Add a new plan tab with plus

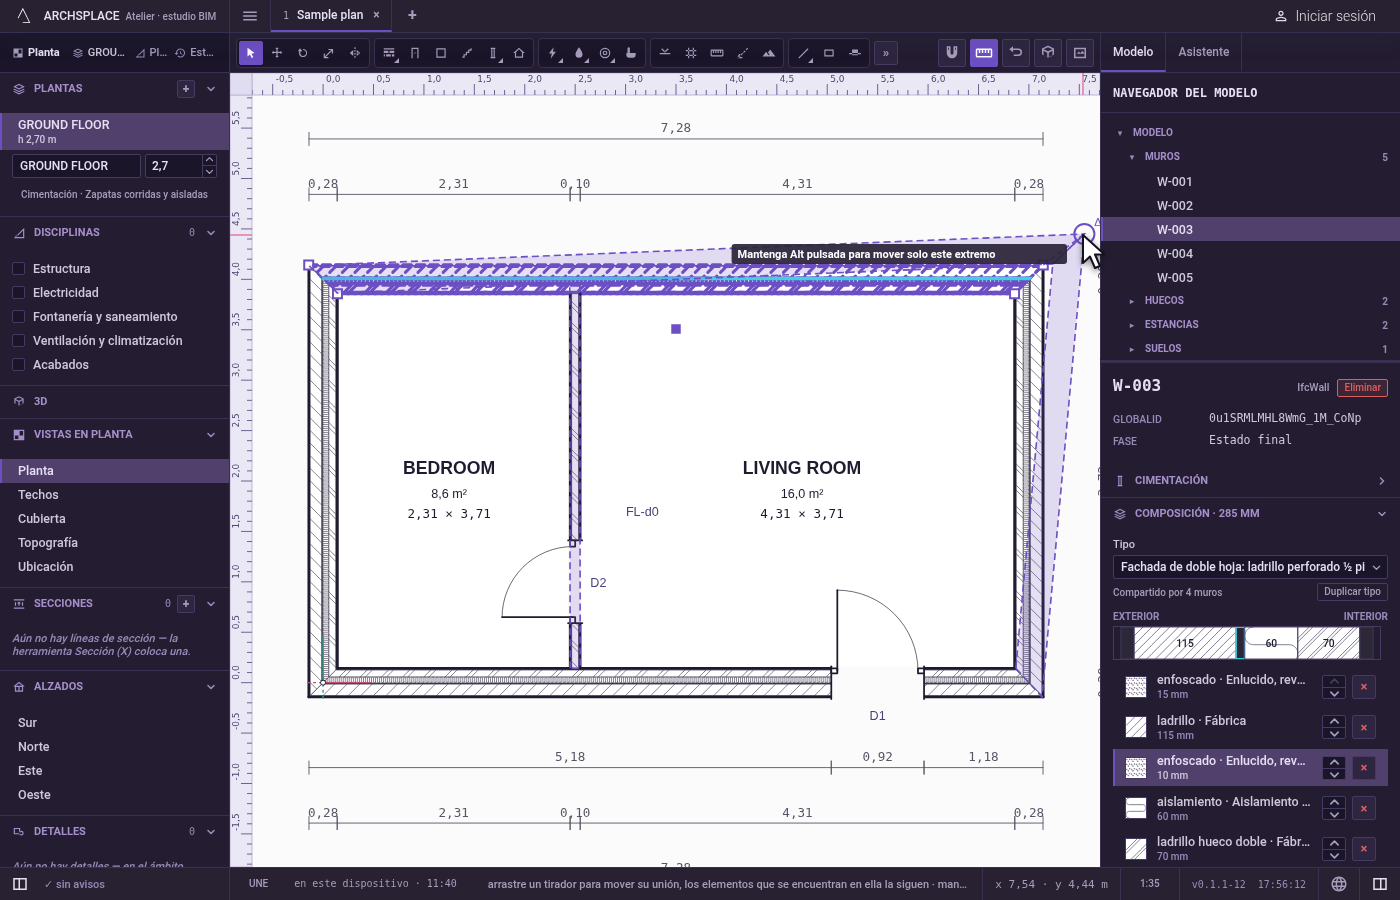[412, 15]
